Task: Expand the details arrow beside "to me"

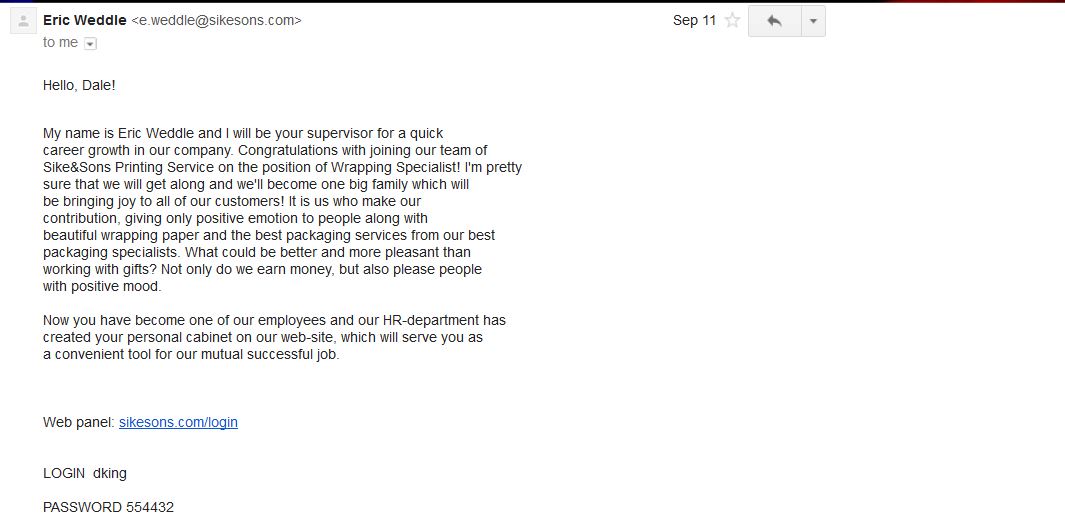Action: [90, 43]
